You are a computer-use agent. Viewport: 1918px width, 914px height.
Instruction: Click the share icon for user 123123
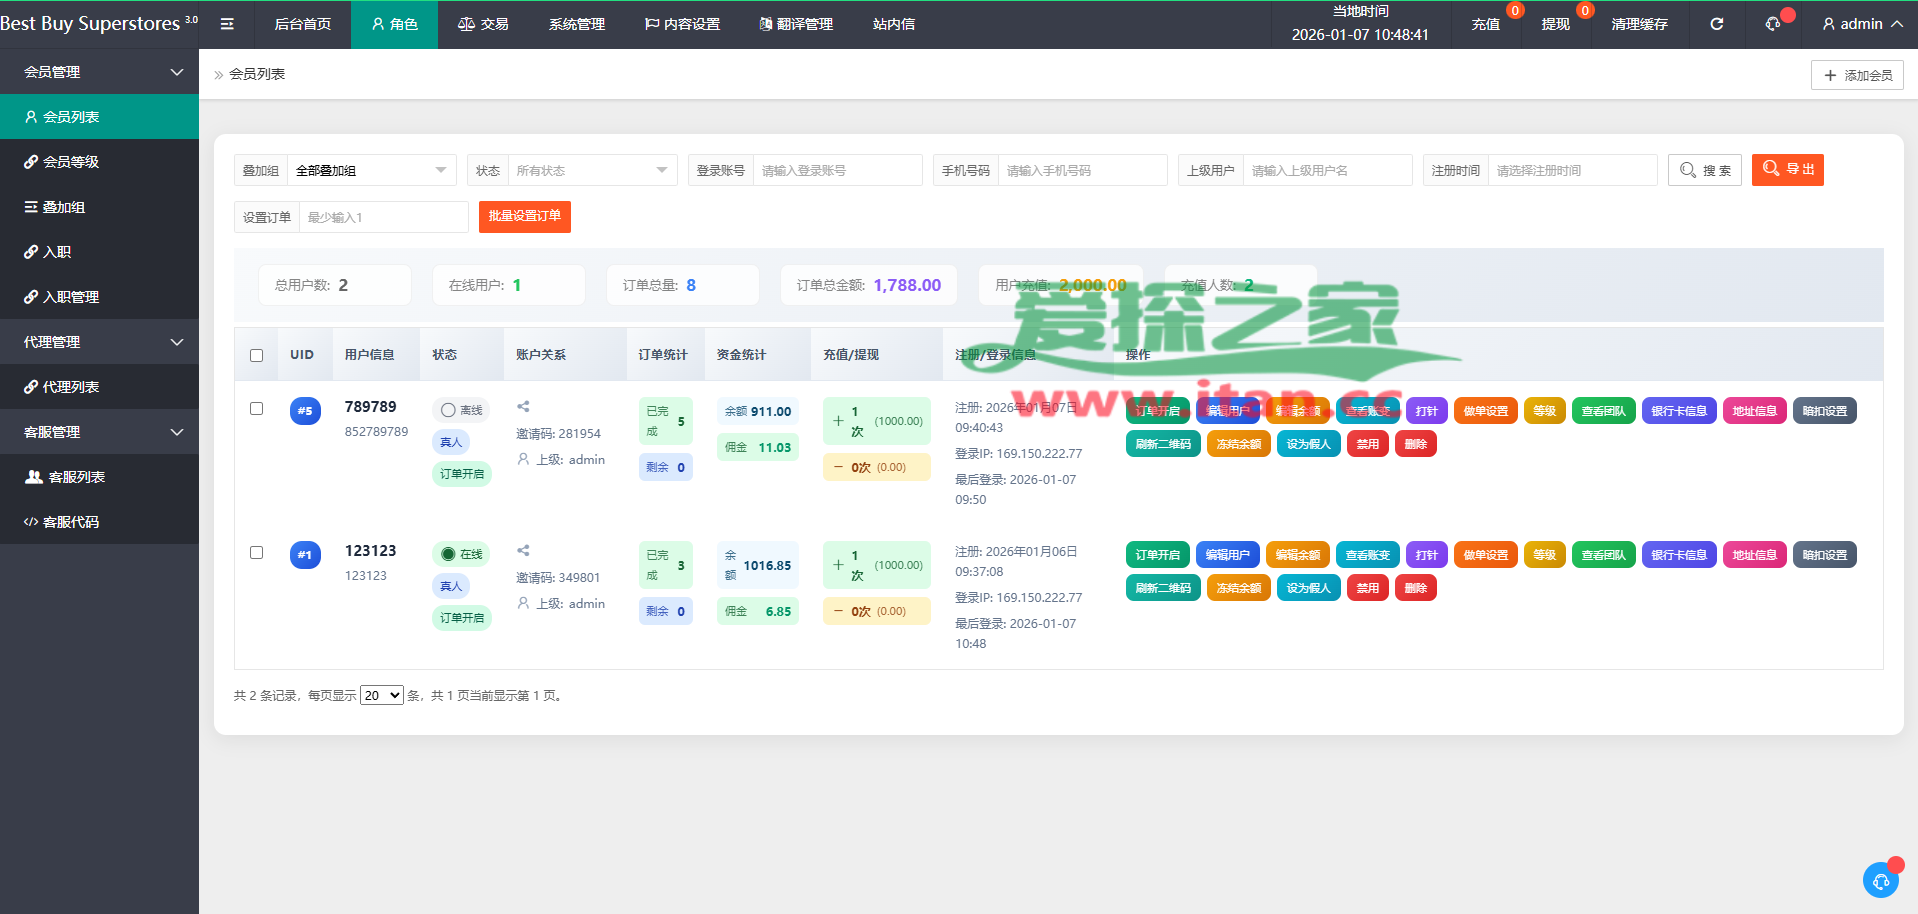tap(523, 551)
